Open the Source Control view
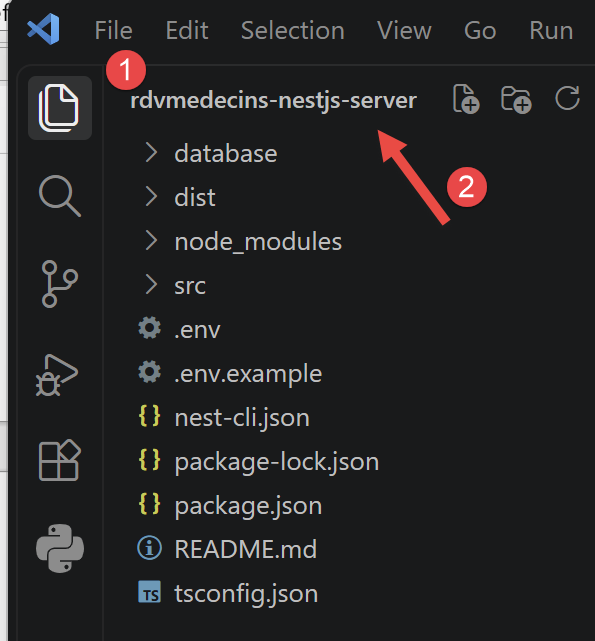Image resolution: width=595 pixels, height=641 pixels. click(x=60, y=284)
